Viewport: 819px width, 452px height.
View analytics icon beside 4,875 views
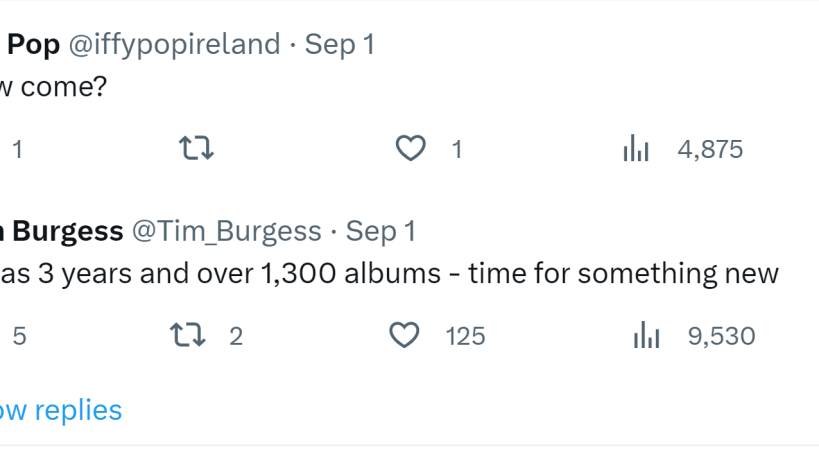[636, 150]
